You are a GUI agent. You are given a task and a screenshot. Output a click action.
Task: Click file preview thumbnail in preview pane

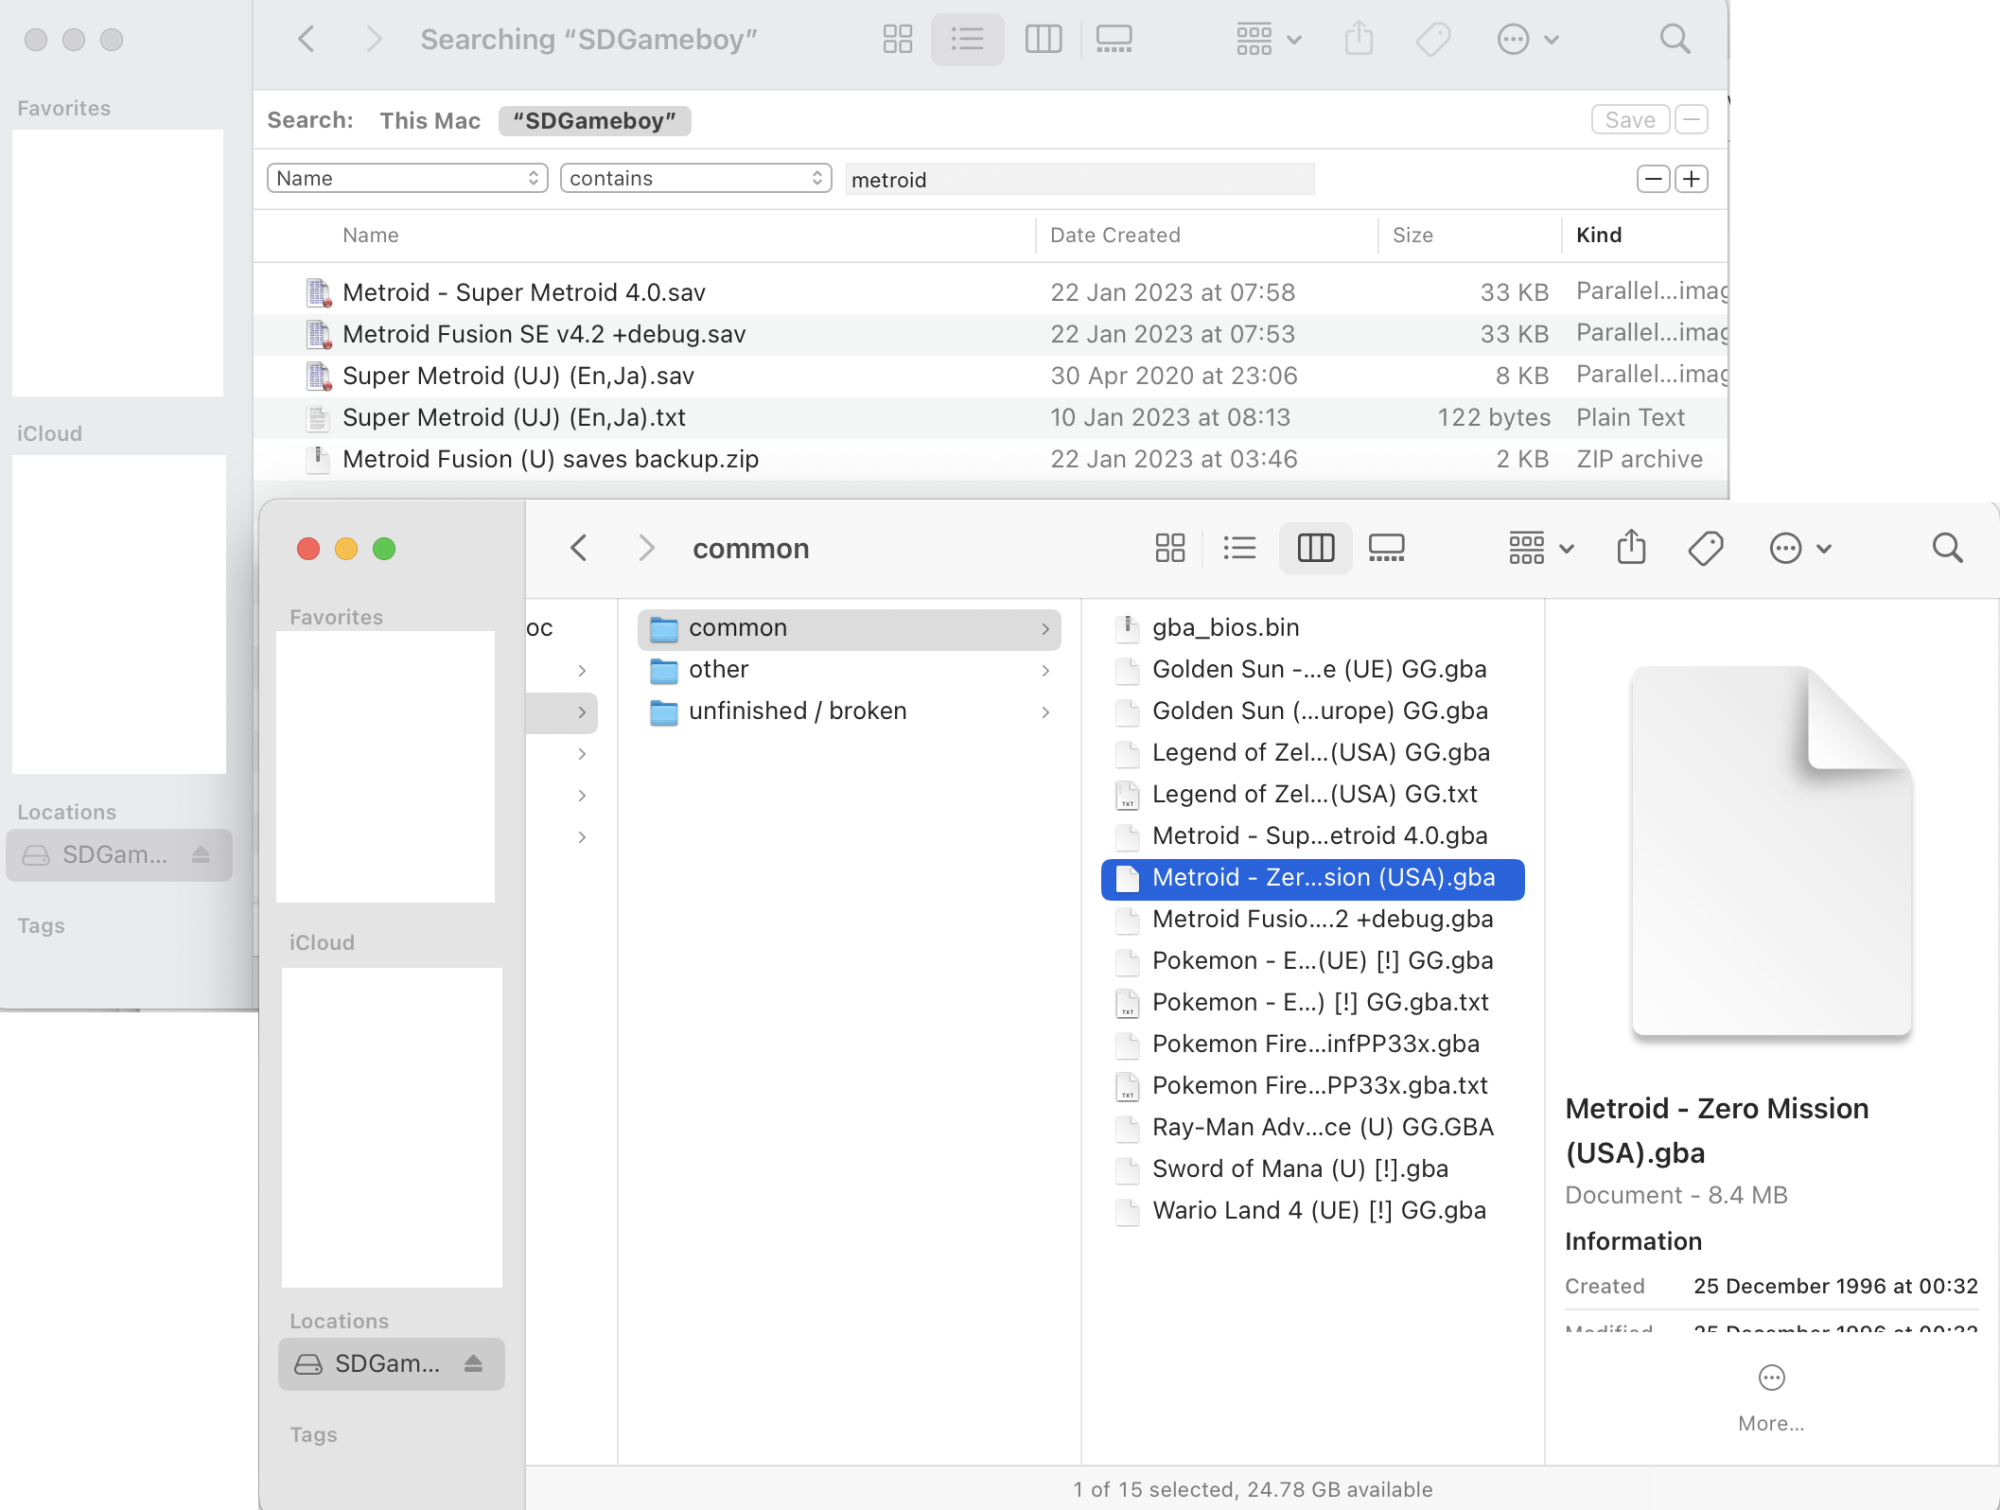(x=1771, y=850)
